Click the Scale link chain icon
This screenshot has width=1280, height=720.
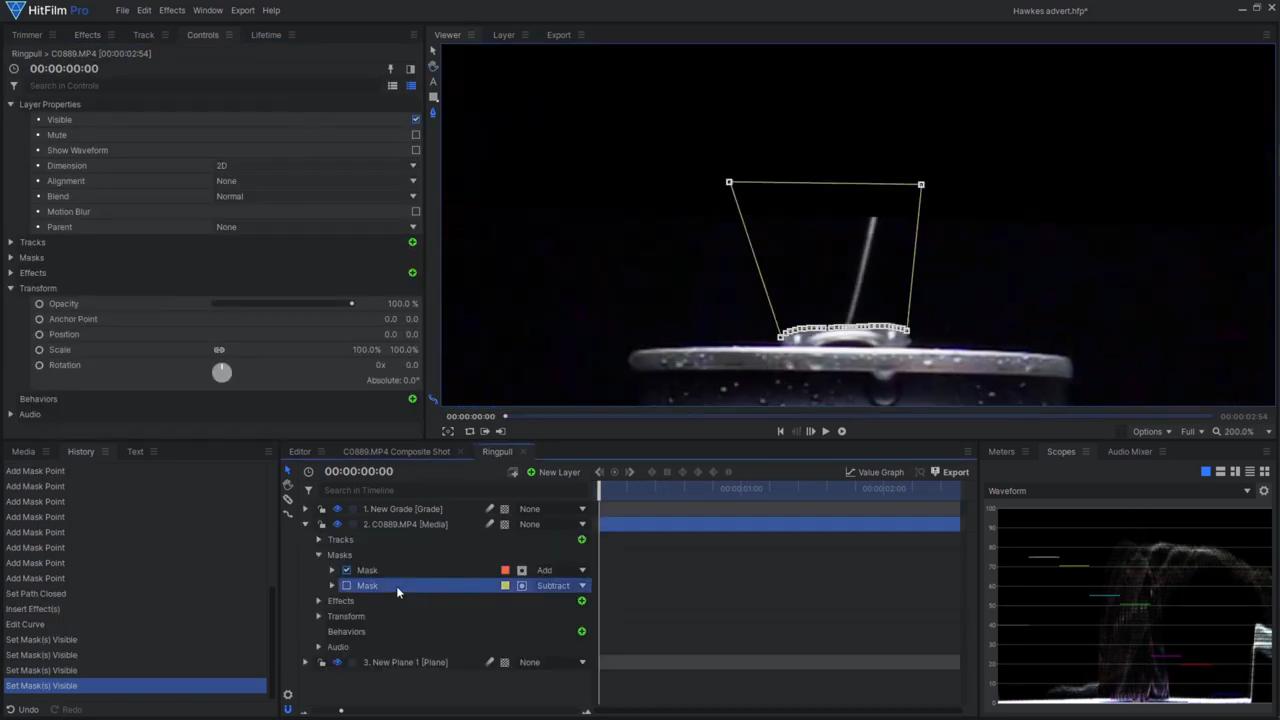[x=219, y=350]
